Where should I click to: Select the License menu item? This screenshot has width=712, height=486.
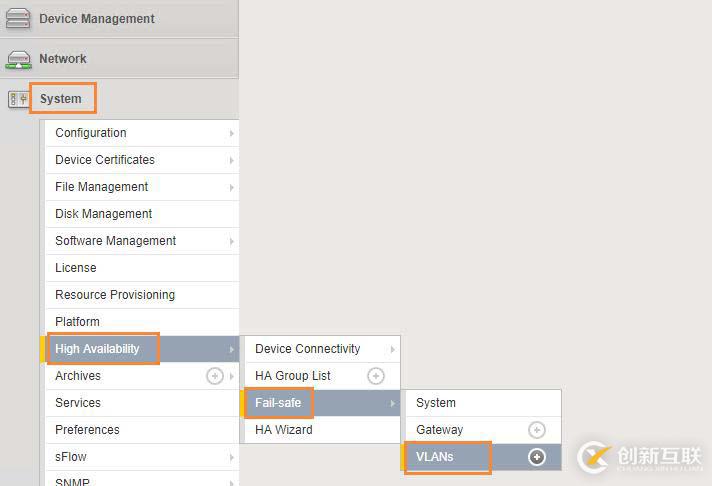point(76,268)
